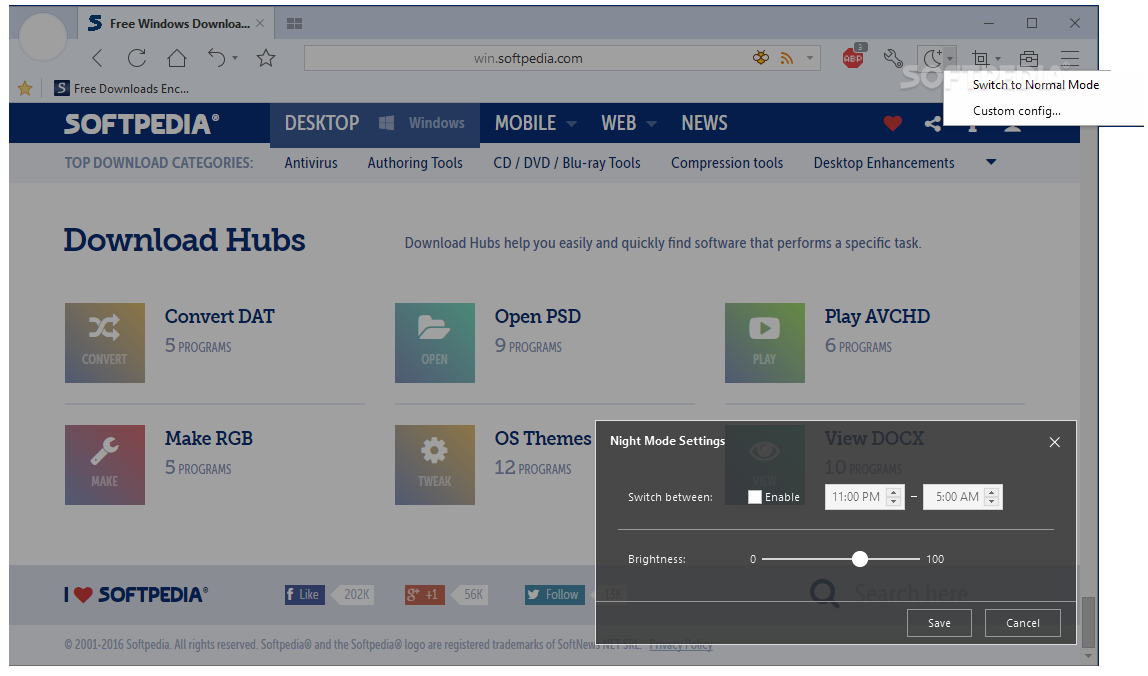
Task: Expand the WEB menu arrow
Action: [651, 124]
